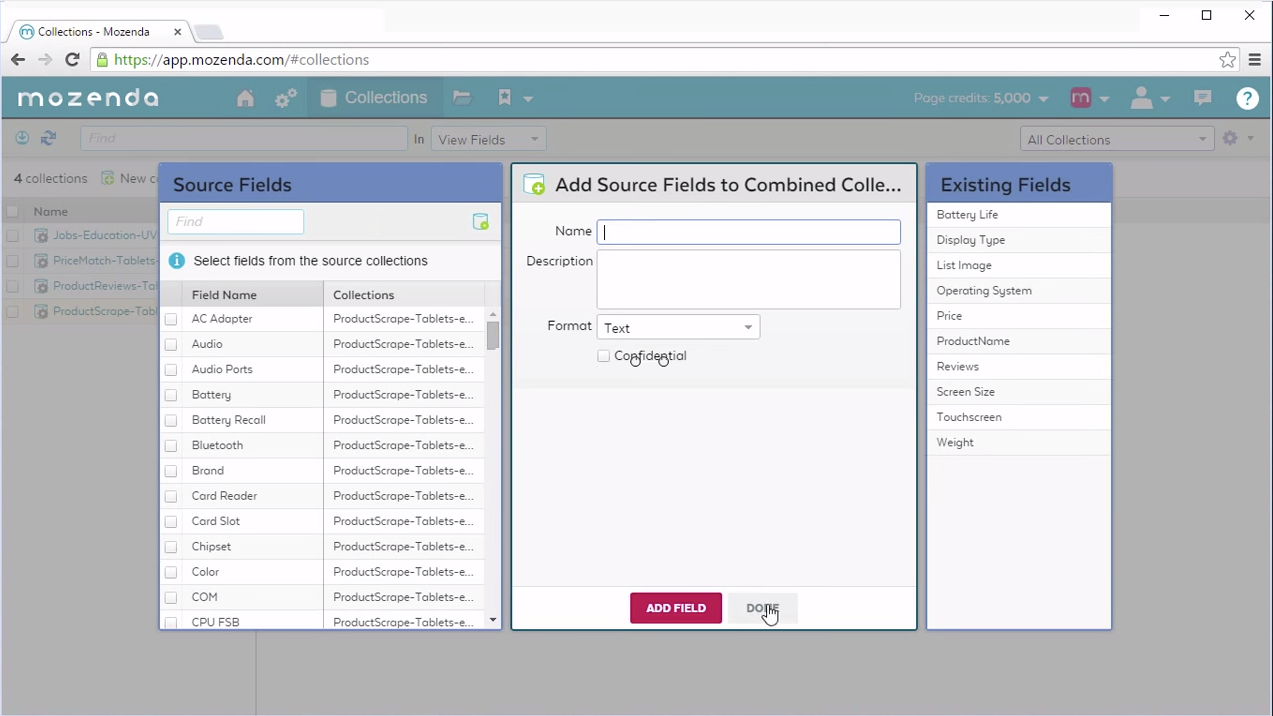Check the Audio field checkbox
The height and width of the screenshot is (716, 1273).
[x=171, y=344]
